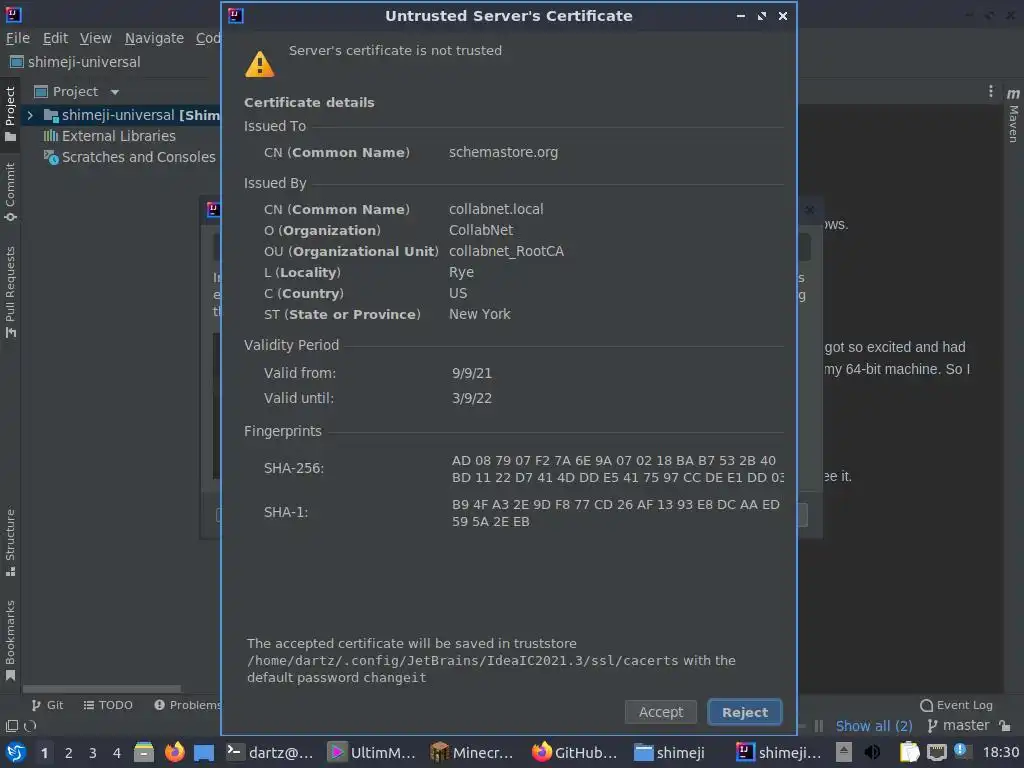Open the start menu icon in taskbar
Screen dimensions: 1024x768
tap(16, 752)
